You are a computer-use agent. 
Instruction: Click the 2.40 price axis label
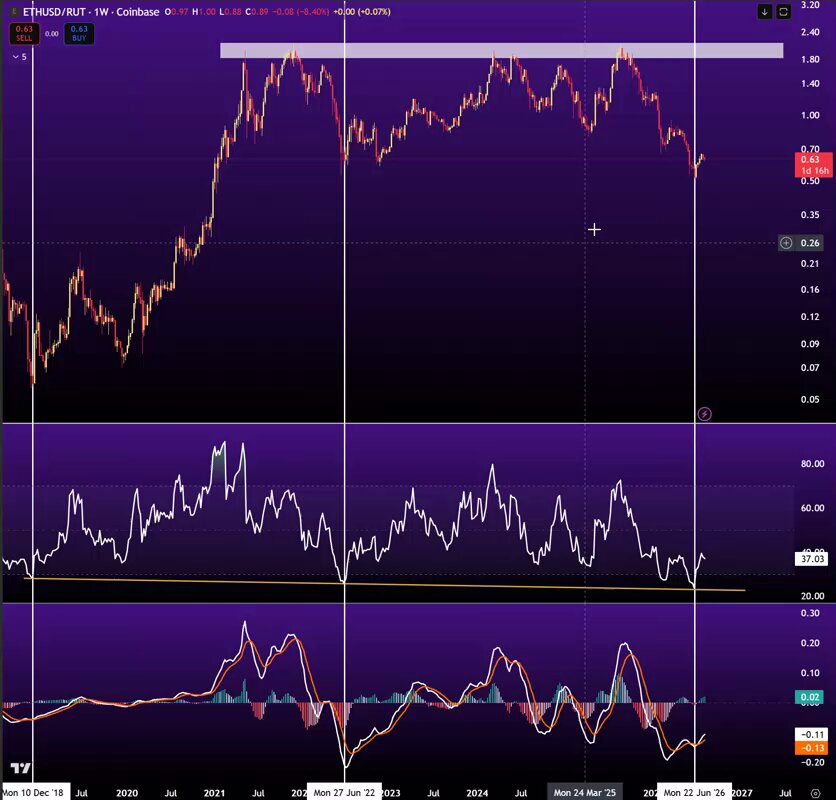(810, 32)
